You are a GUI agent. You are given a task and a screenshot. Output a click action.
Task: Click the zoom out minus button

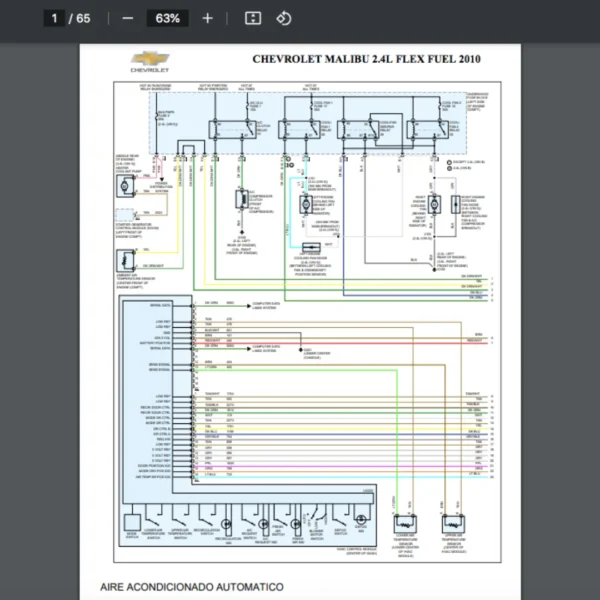[127, 18]
